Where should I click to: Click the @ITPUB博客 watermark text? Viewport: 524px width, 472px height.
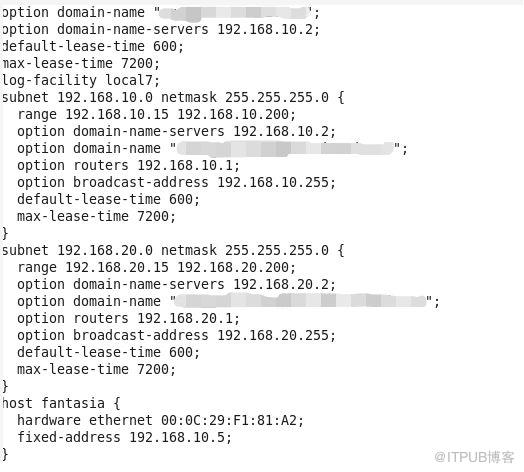pyautogui.click(x=474, y=457)
